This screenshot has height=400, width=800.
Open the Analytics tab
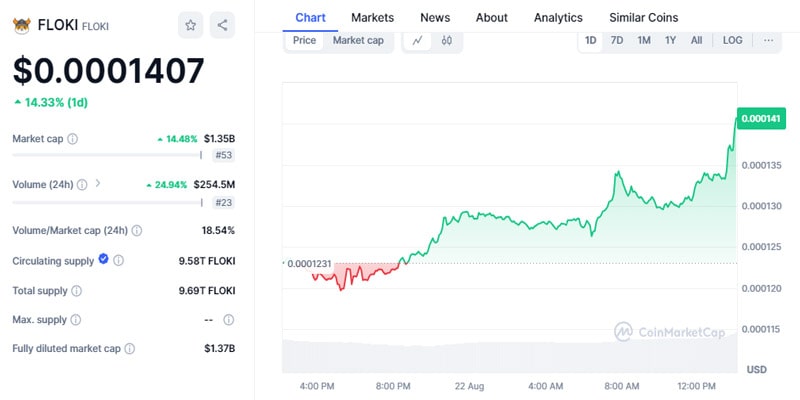pyautogui.click(x=558, y=18)
